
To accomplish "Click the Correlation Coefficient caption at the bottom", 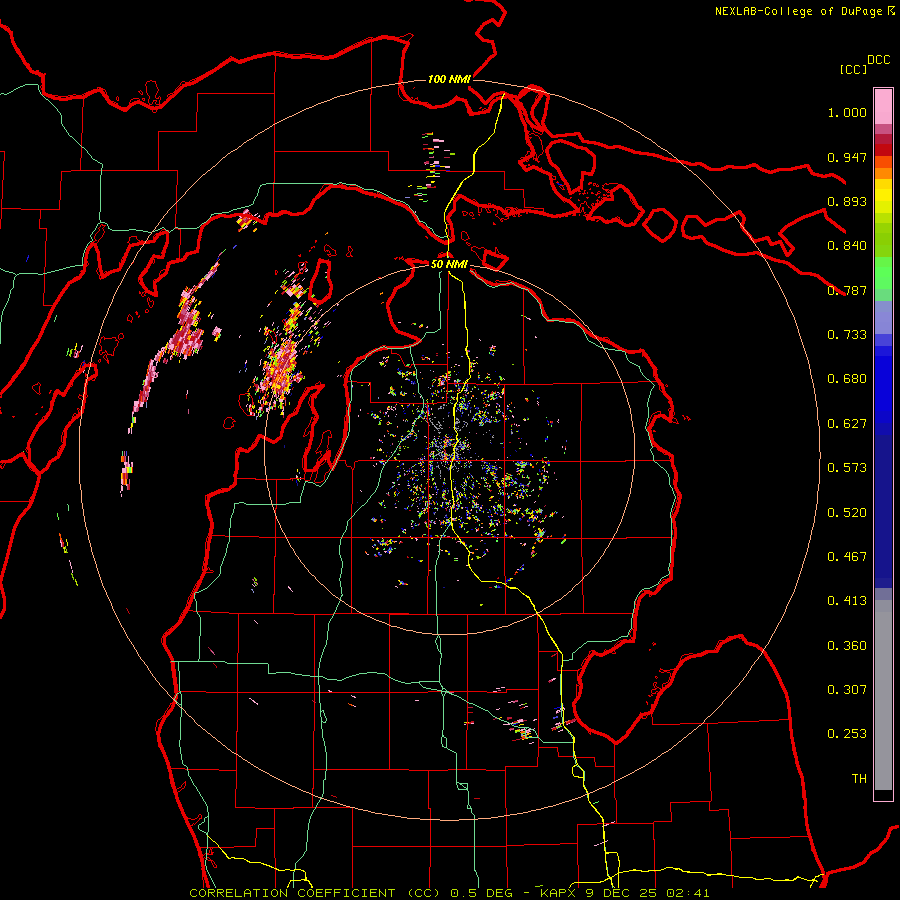I will [449, 893].
